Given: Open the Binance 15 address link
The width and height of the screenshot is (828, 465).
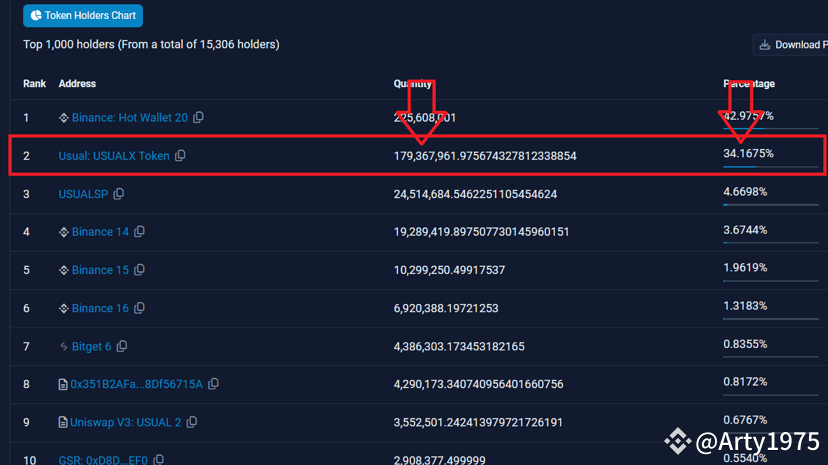Looking at the screenshot, I should [100, 270].
